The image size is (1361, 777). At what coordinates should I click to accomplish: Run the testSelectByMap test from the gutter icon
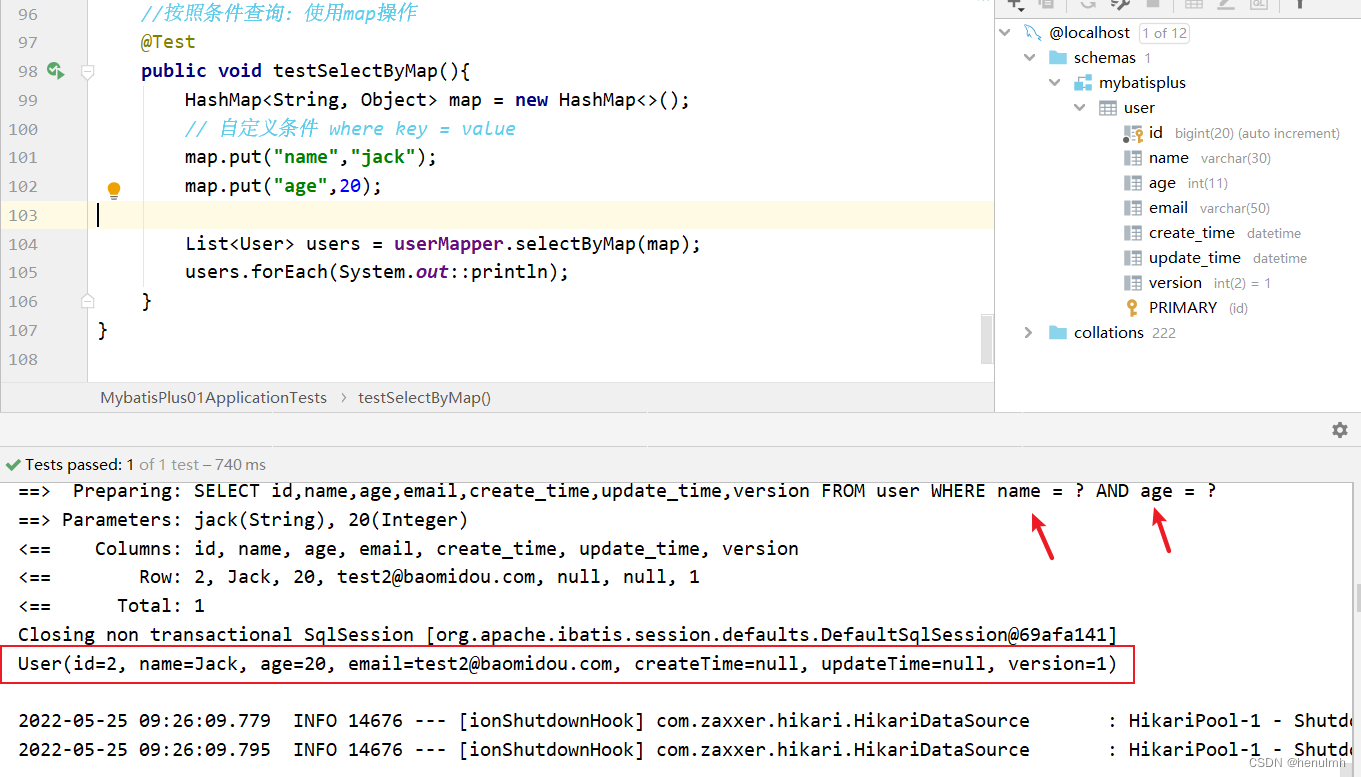click(x=55, y=71)
